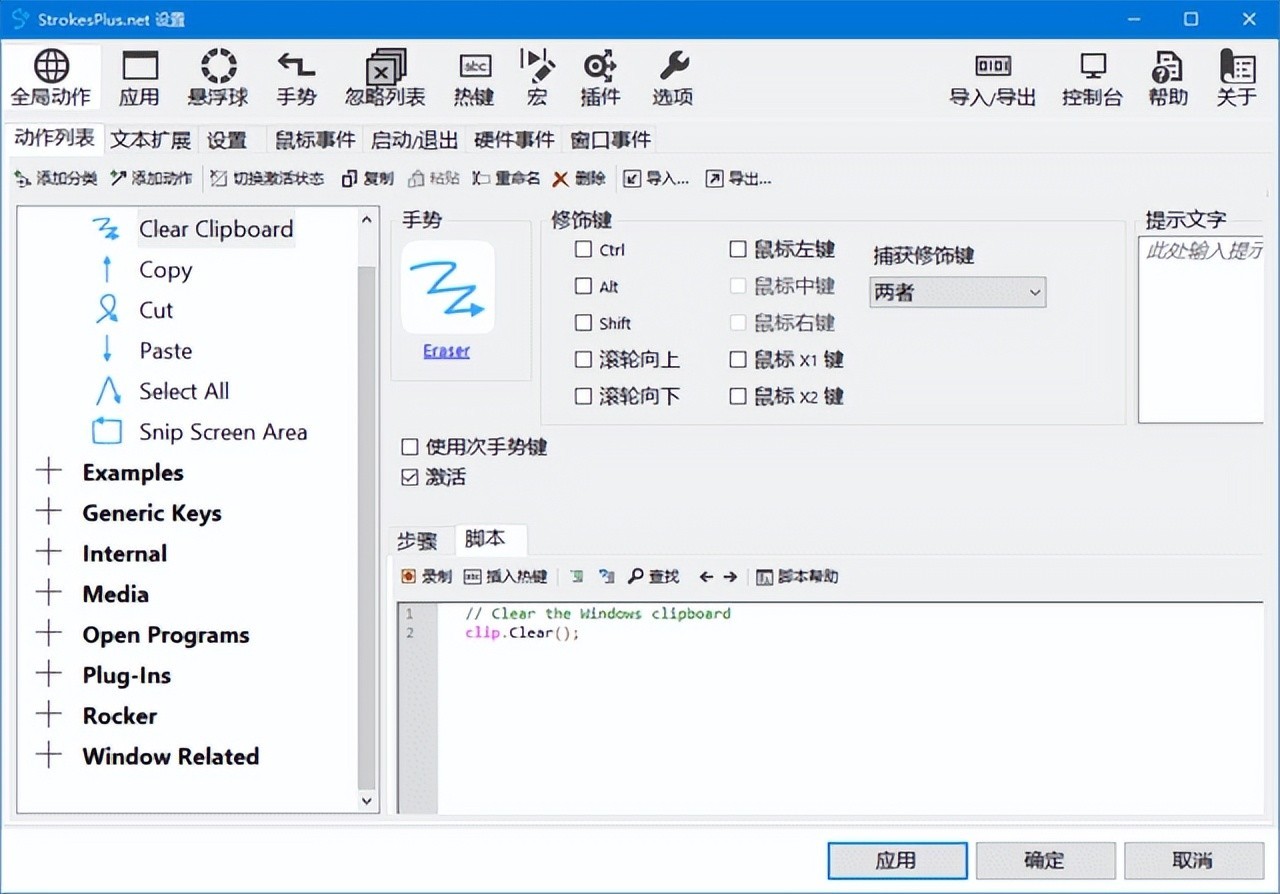Switch to the 文本扩展 tab

[x=150, y=139]
